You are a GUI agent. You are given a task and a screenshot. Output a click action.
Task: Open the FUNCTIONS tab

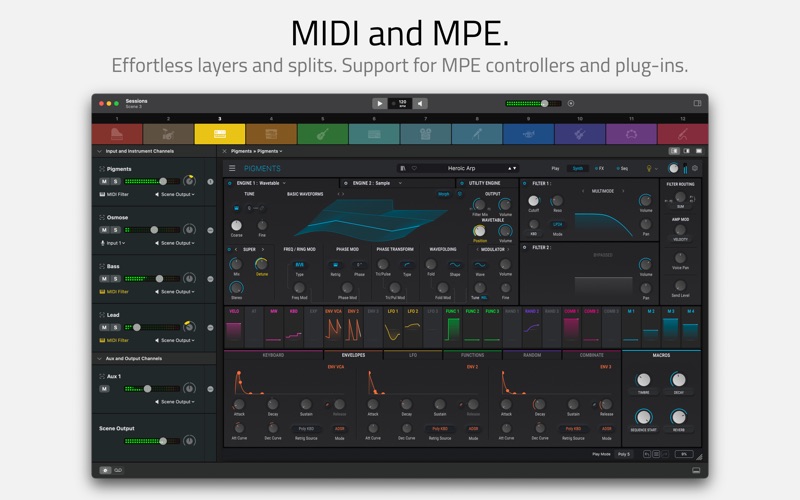[472, 355]
